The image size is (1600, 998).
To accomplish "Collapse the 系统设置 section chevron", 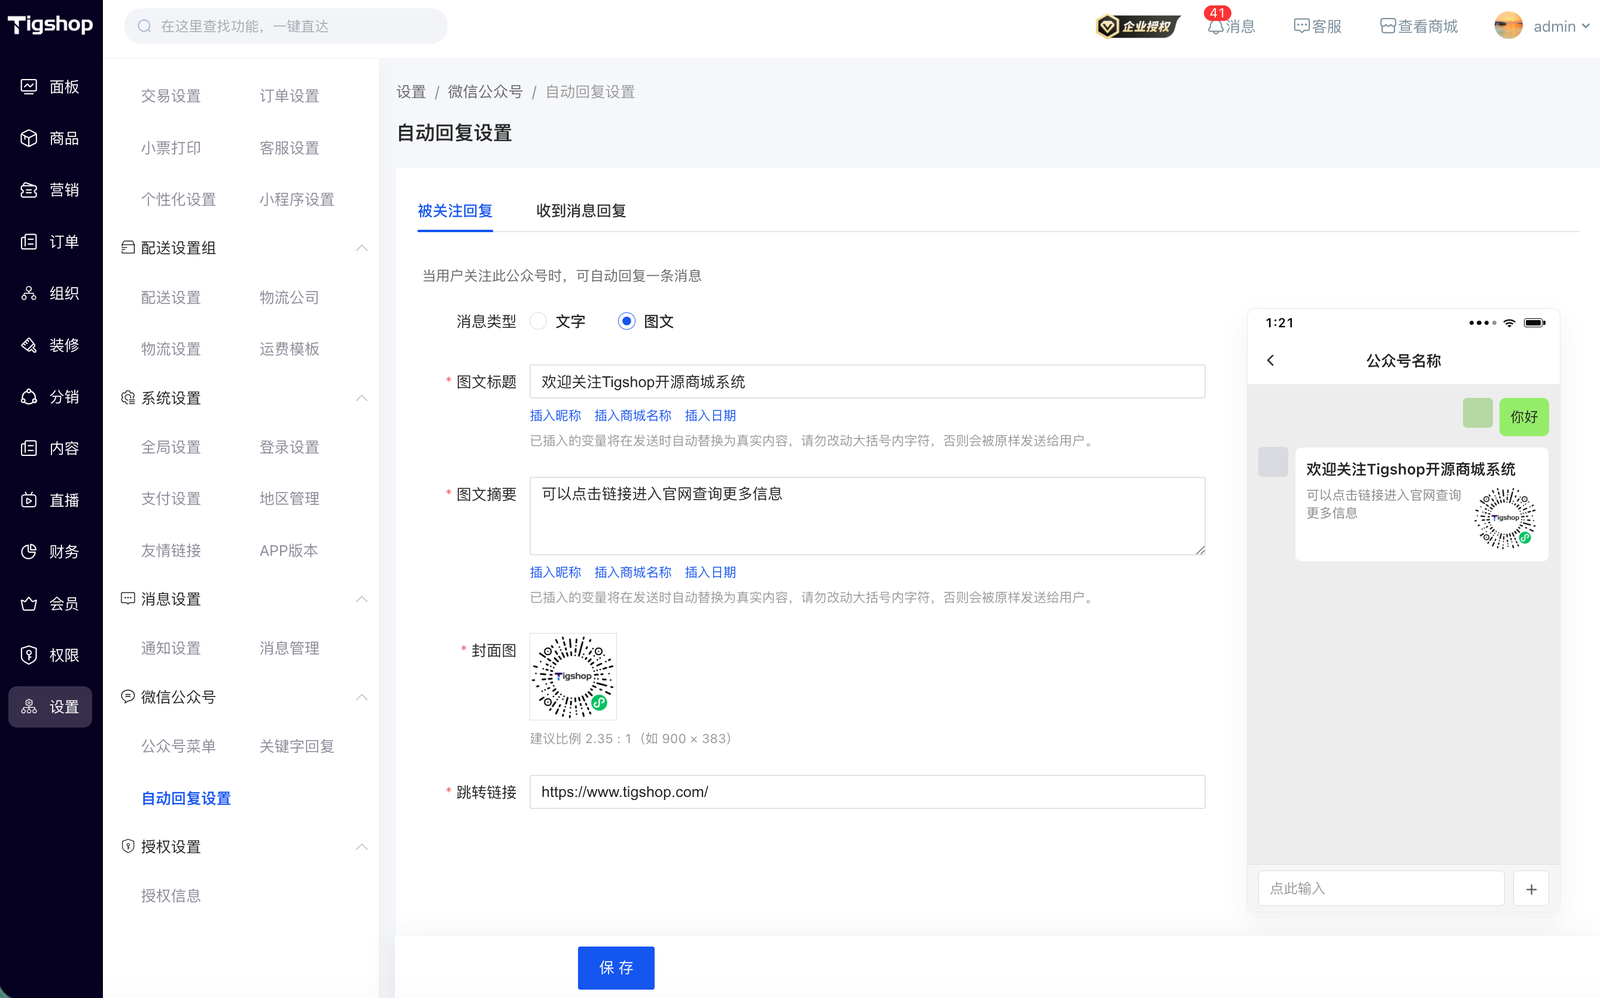I will (362, 398).
